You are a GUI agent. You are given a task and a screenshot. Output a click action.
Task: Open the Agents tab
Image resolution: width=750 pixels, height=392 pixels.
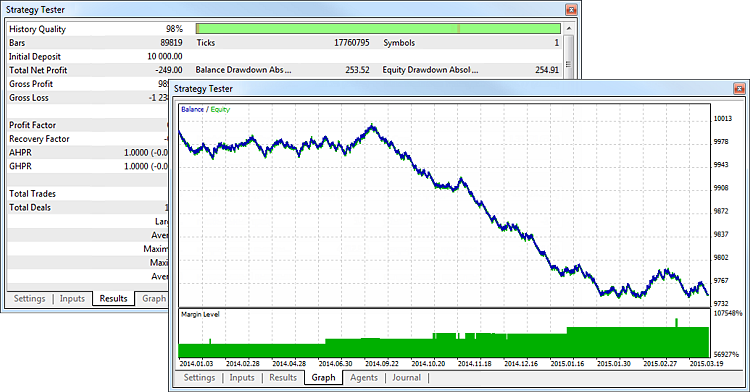point(364,378)
